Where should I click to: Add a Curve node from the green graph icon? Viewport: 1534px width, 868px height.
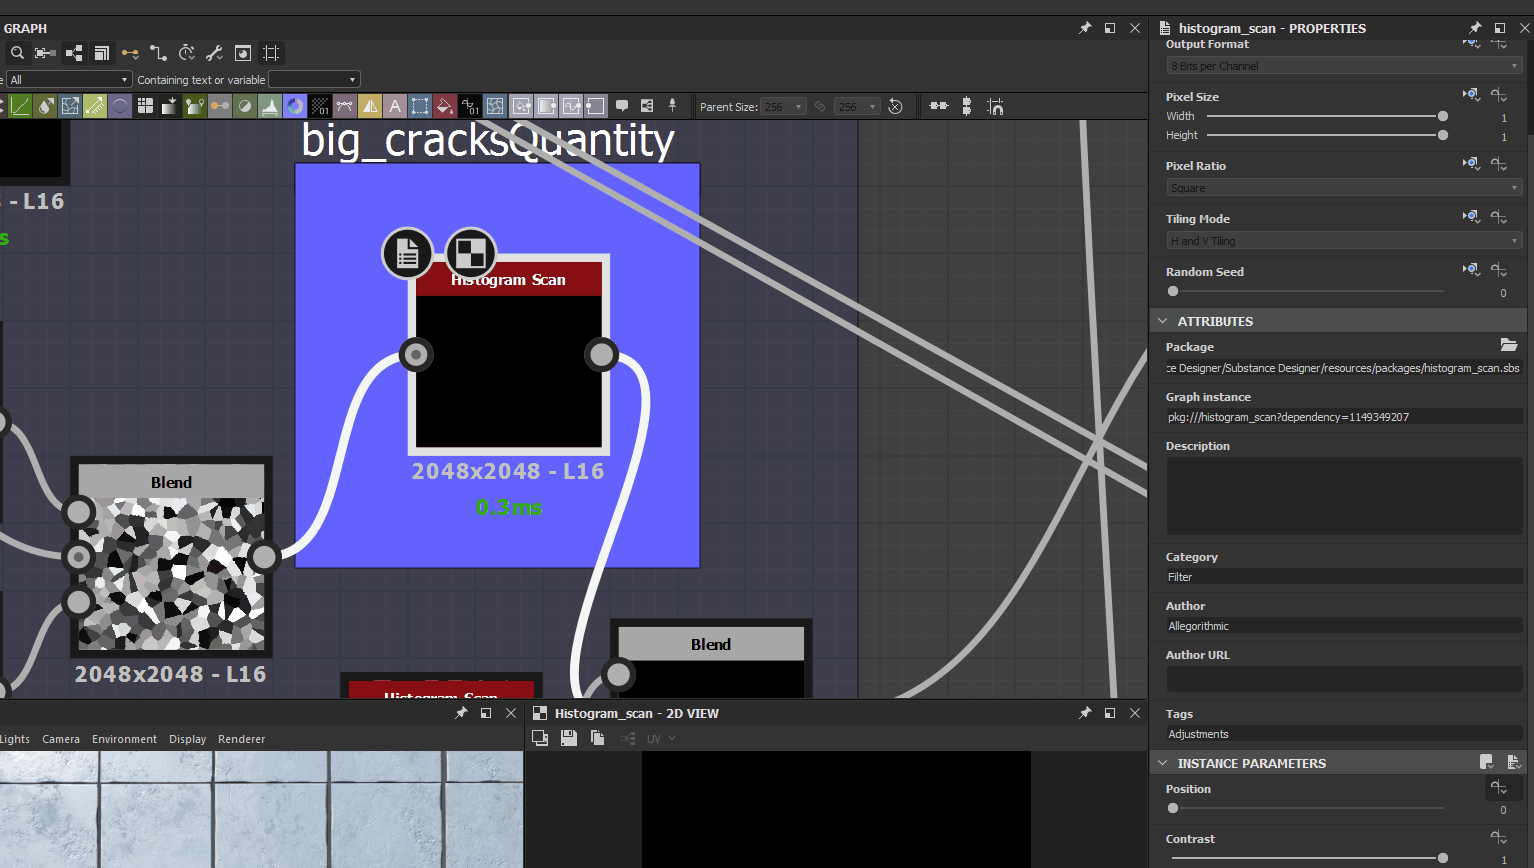coord(20,106)
